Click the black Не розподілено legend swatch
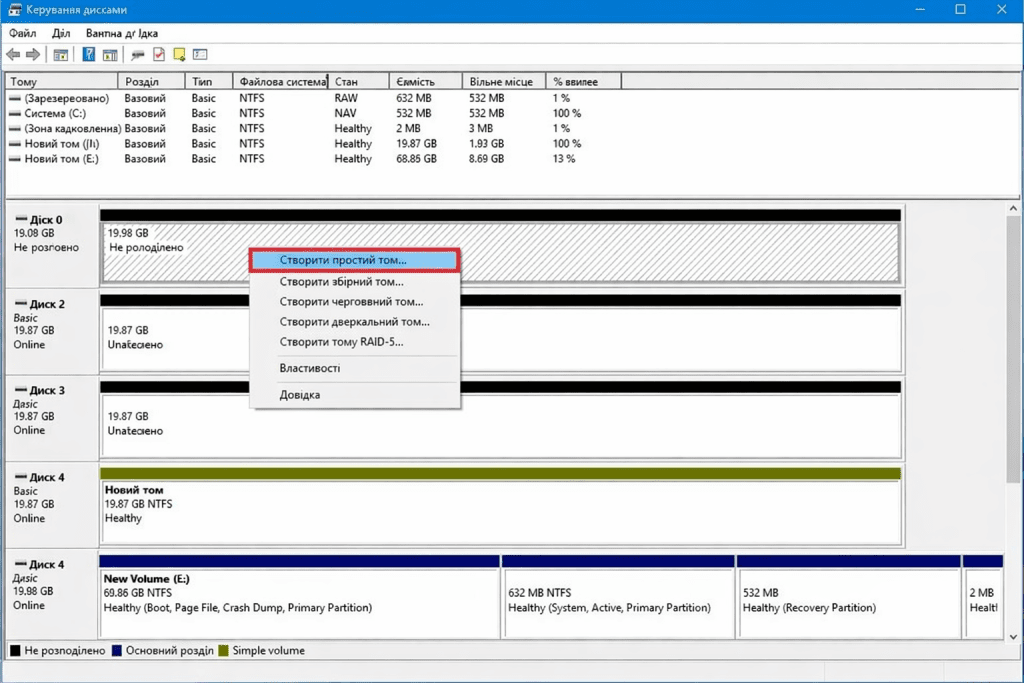 [15, 651]
